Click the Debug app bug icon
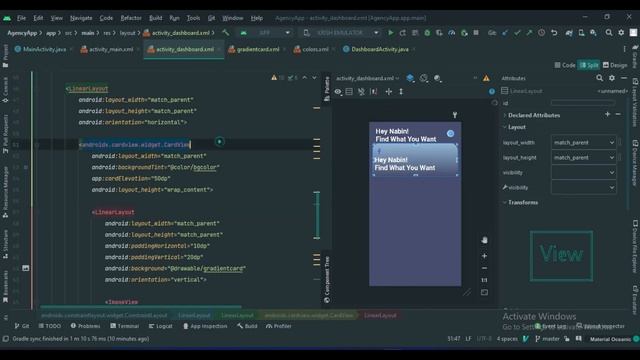Image resolution: width=640 pixels, height=360 pixels. (x=427, y=33)
